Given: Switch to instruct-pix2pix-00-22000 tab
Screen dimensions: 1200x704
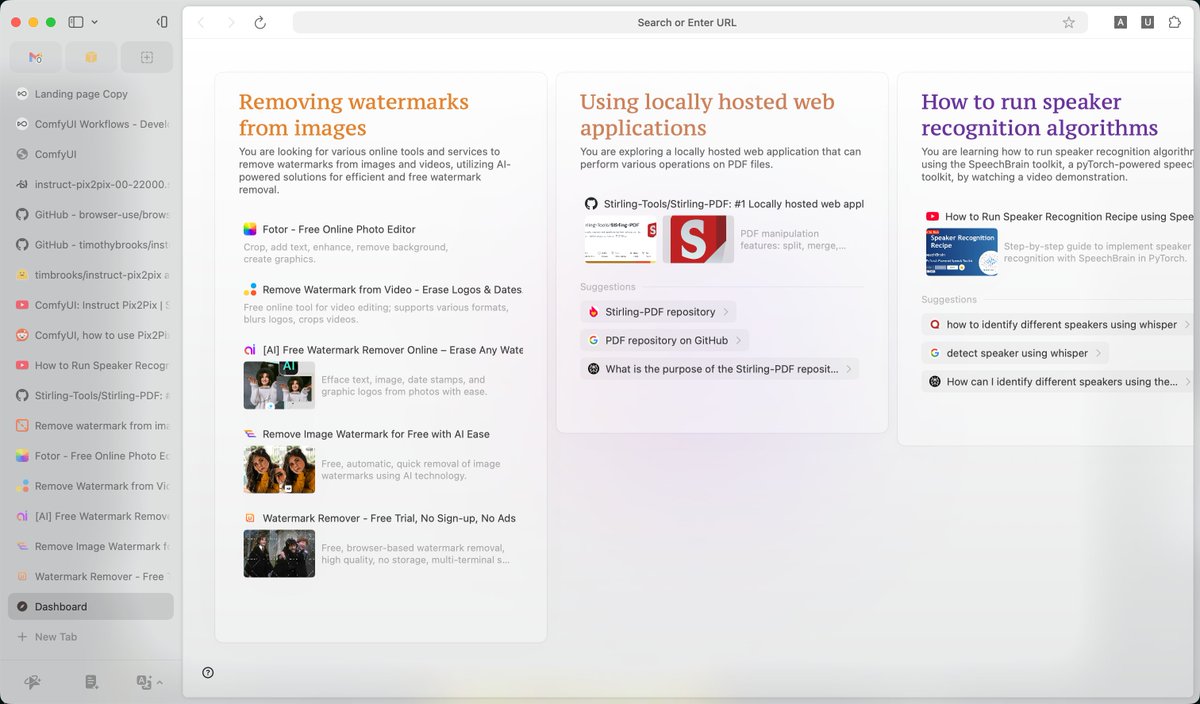Looking at the screenshot, I should coord(91,184).
